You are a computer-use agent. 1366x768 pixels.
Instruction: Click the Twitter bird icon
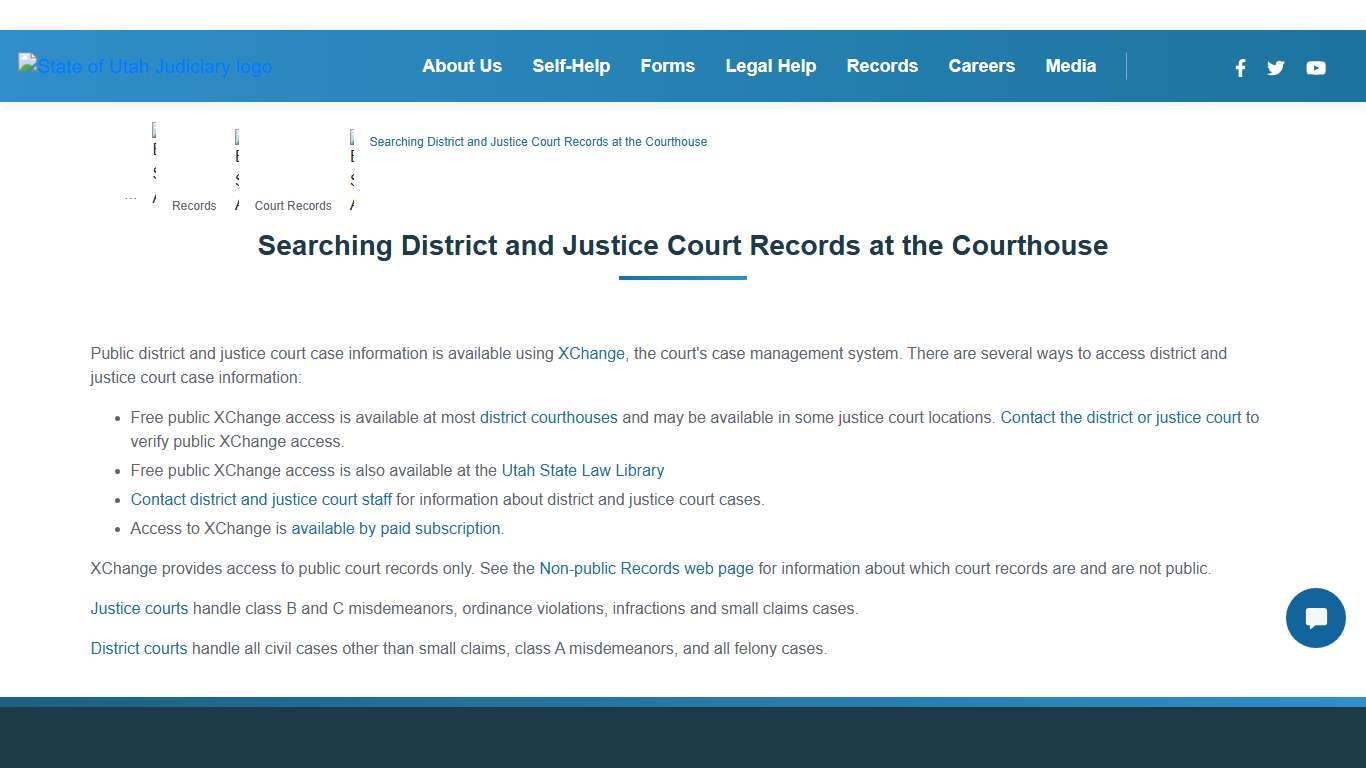coord(1275,68)
